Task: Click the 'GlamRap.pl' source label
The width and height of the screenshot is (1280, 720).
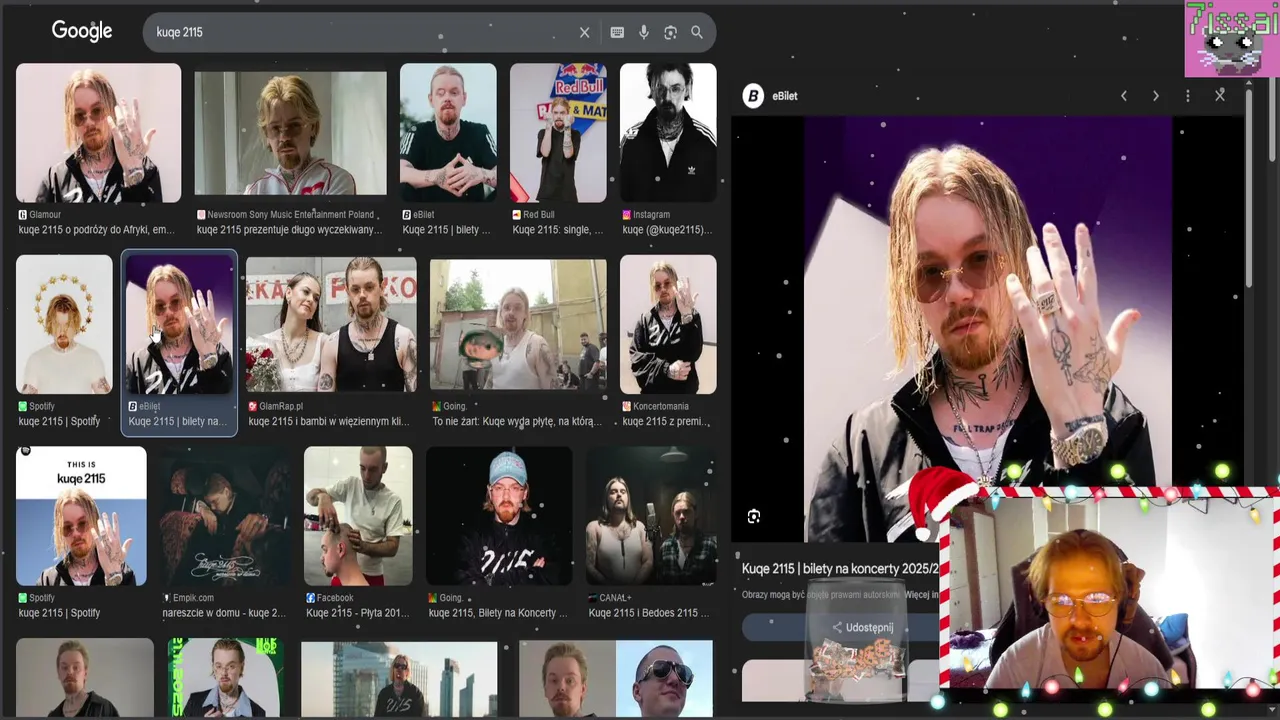Action: click(x=281, y=407)
